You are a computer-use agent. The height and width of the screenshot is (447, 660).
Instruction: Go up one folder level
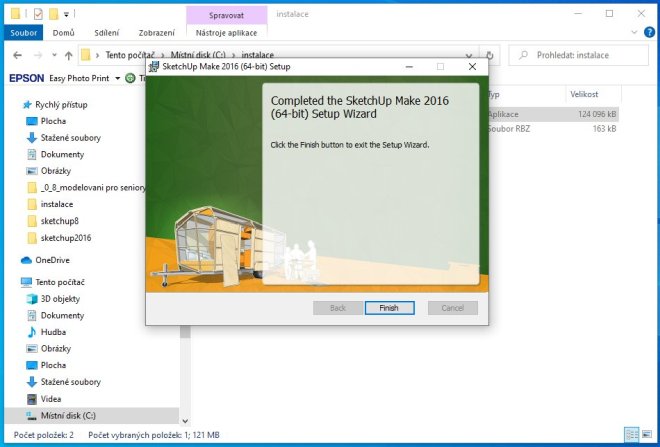[x=69, y=55]
